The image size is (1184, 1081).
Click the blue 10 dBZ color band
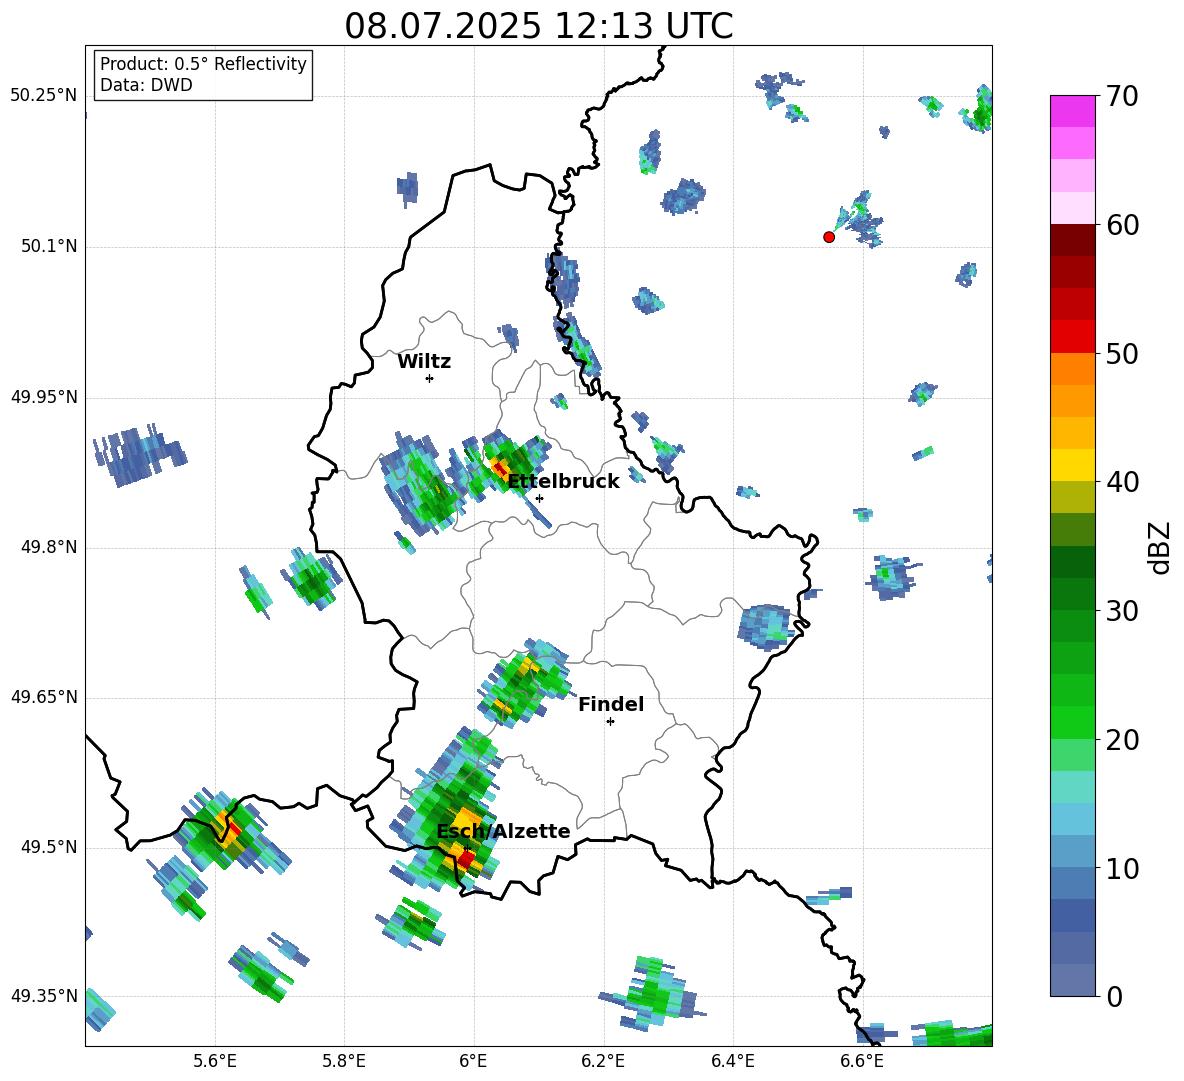pyautogui.click(x=1072, y=851)
